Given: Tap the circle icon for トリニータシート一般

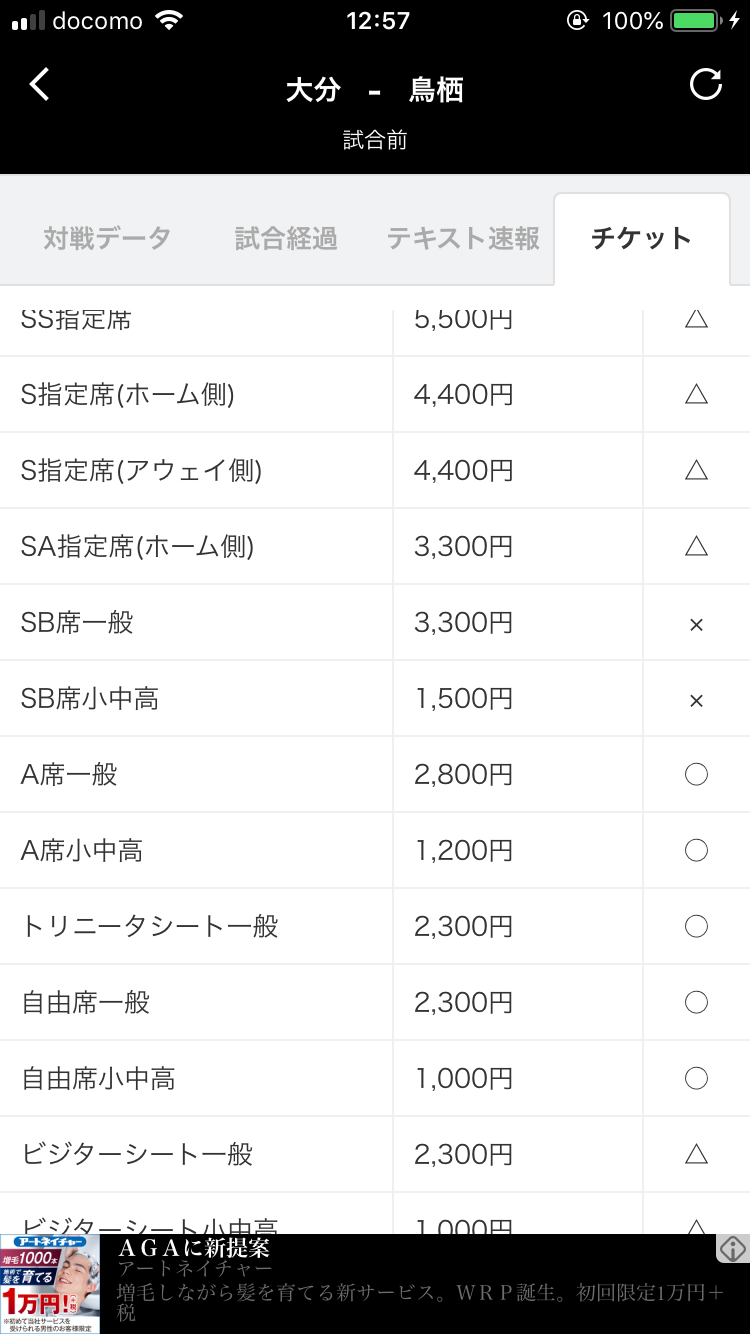Looking at the screenshot, I should pyautogui.click(x=697, y=926).
